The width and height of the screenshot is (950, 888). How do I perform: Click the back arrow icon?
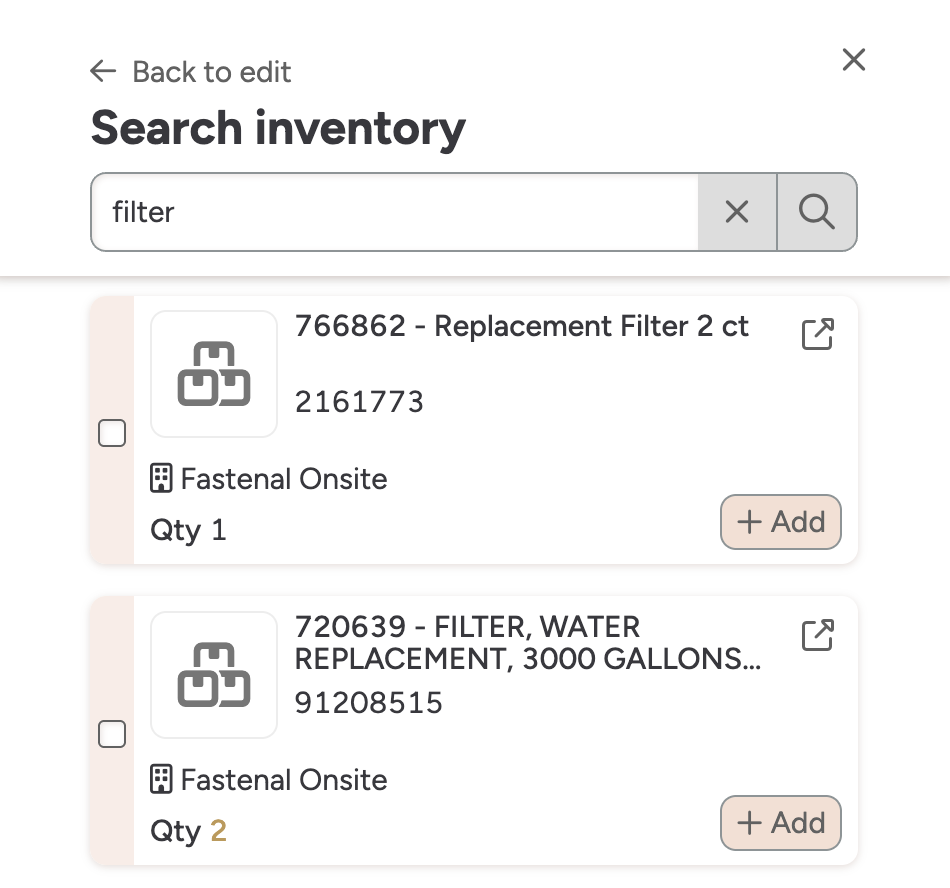point(103,71)
